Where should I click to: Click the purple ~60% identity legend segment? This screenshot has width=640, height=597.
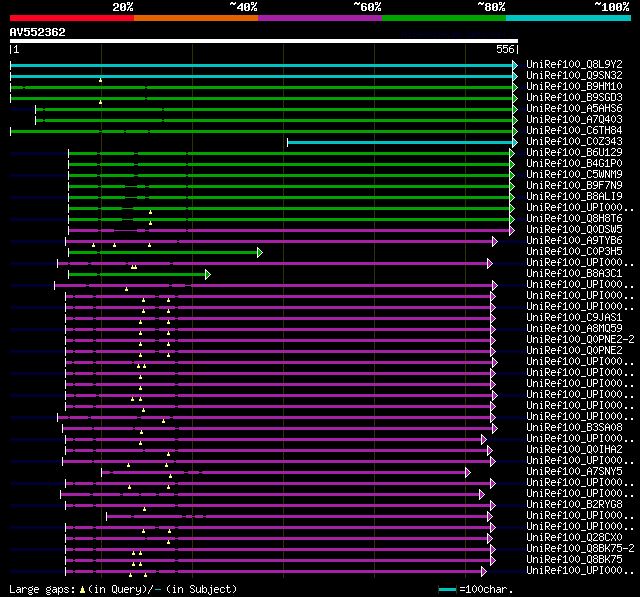click(x=320, y=18)
